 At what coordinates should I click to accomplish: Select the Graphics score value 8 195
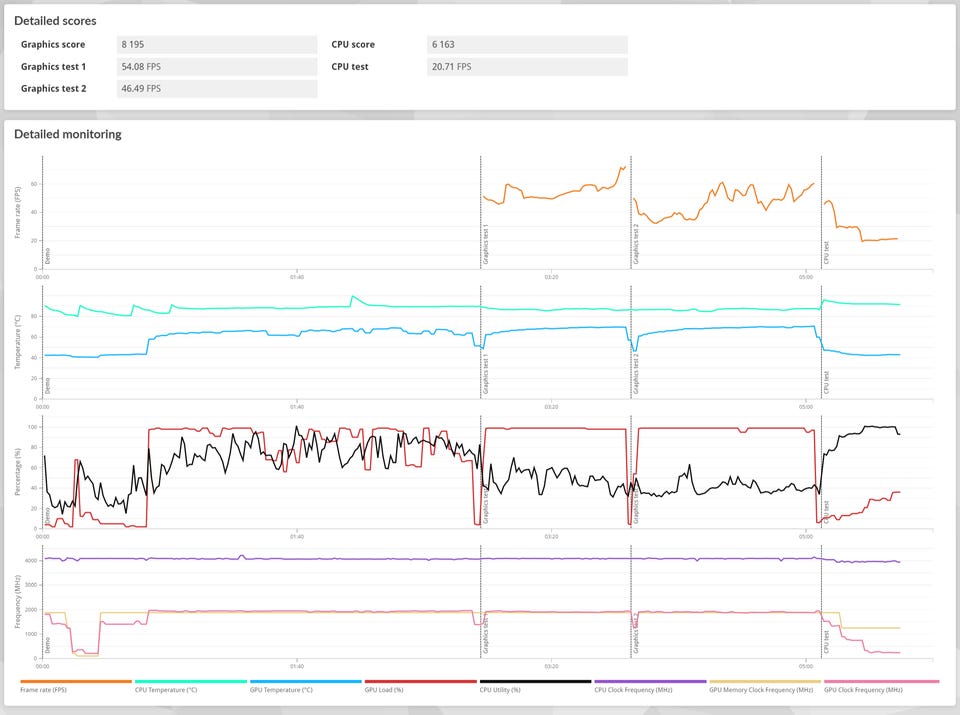(217, 45)
